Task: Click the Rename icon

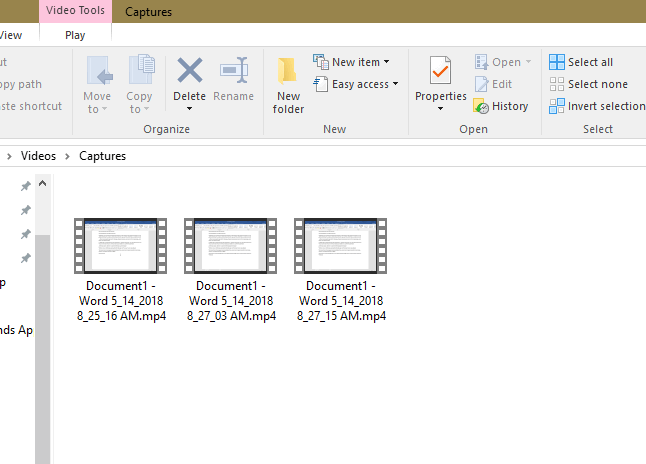Action: click(x=234, y=70)
